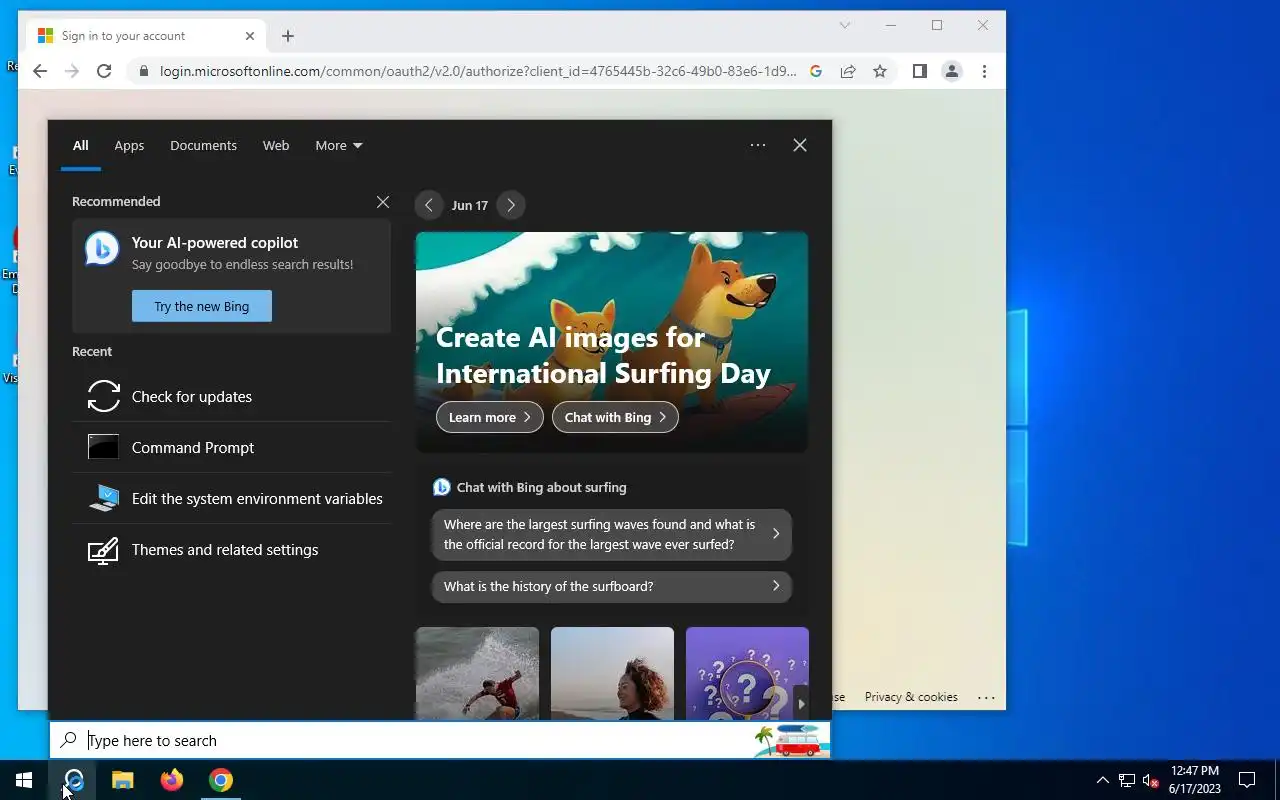Expand the More dropdown in the search panel
Screen dimensions: 1280x800
click(339, 145)
